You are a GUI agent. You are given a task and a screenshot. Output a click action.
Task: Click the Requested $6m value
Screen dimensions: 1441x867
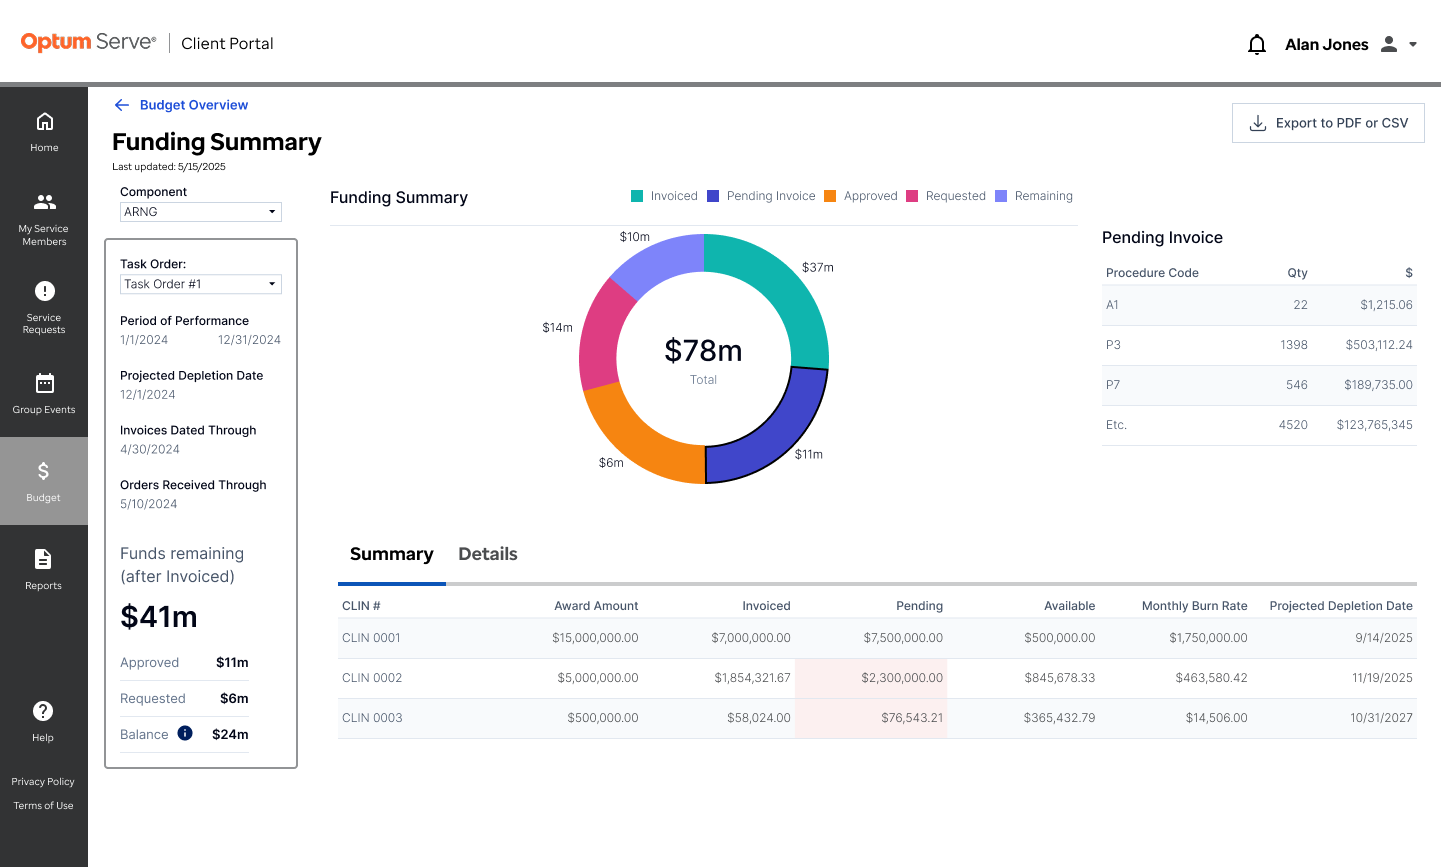tap(234, 698)
